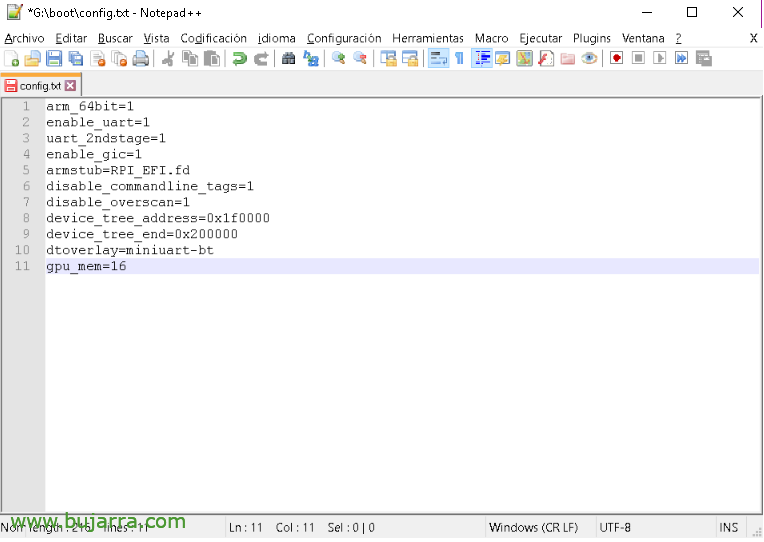Open the Archivo menu

click(x=24, y=38)
